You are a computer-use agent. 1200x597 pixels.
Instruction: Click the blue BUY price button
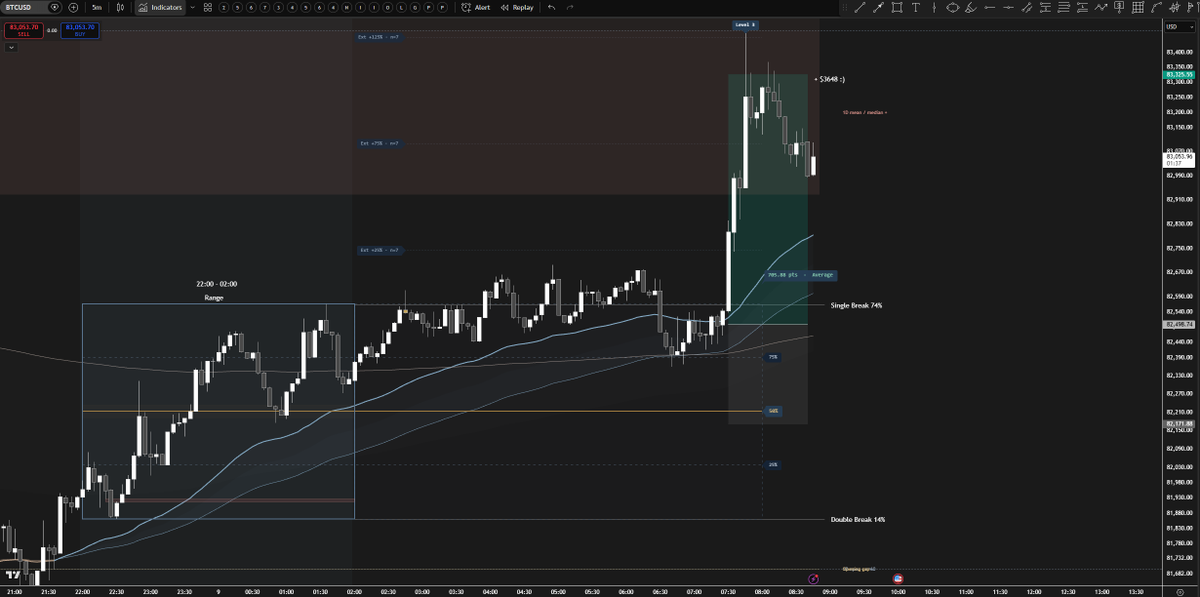[79, 30]
